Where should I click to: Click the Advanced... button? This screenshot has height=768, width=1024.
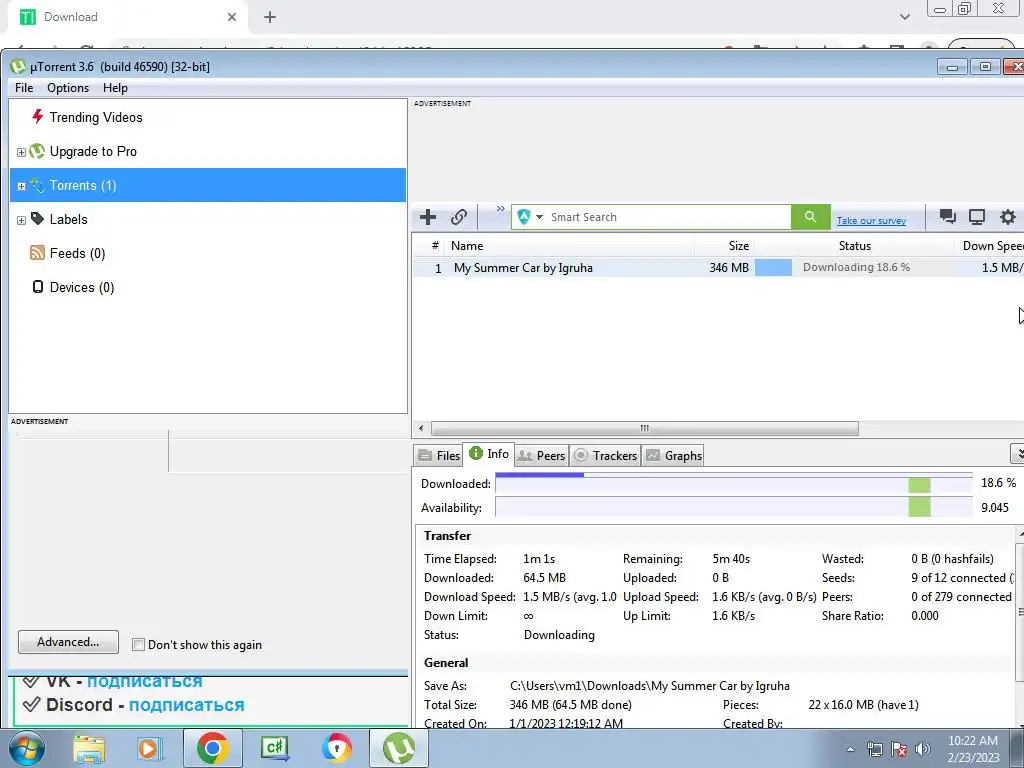click(68, 642)
